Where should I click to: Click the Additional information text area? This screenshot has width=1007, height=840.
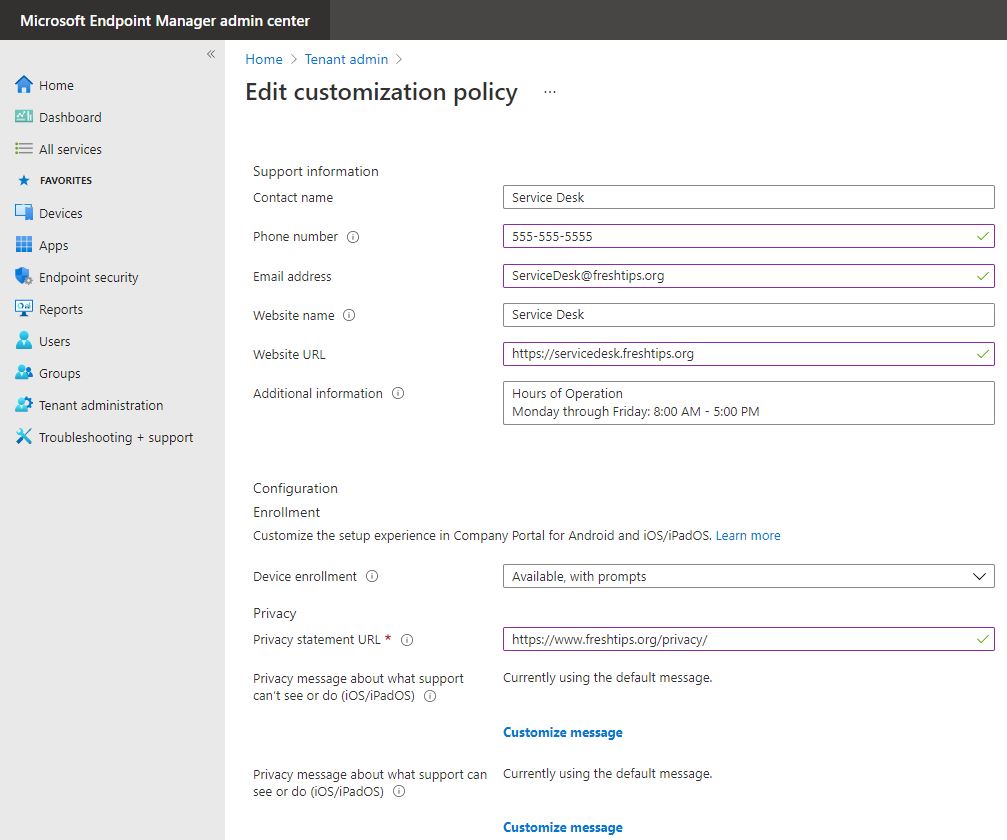(x=748, y=403)
